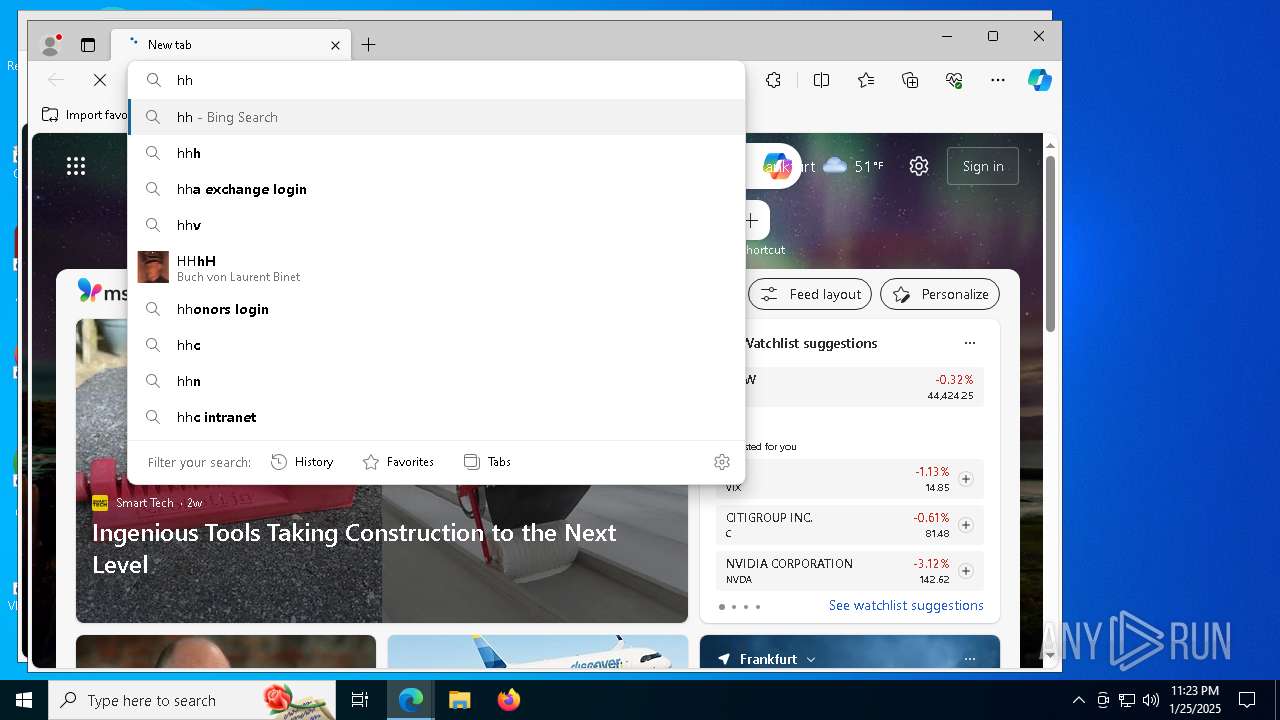Choose 'hhonors login' suggestion
This screenshot has height=720, width=1280.
pyautogui.click(x=437, y=309)
